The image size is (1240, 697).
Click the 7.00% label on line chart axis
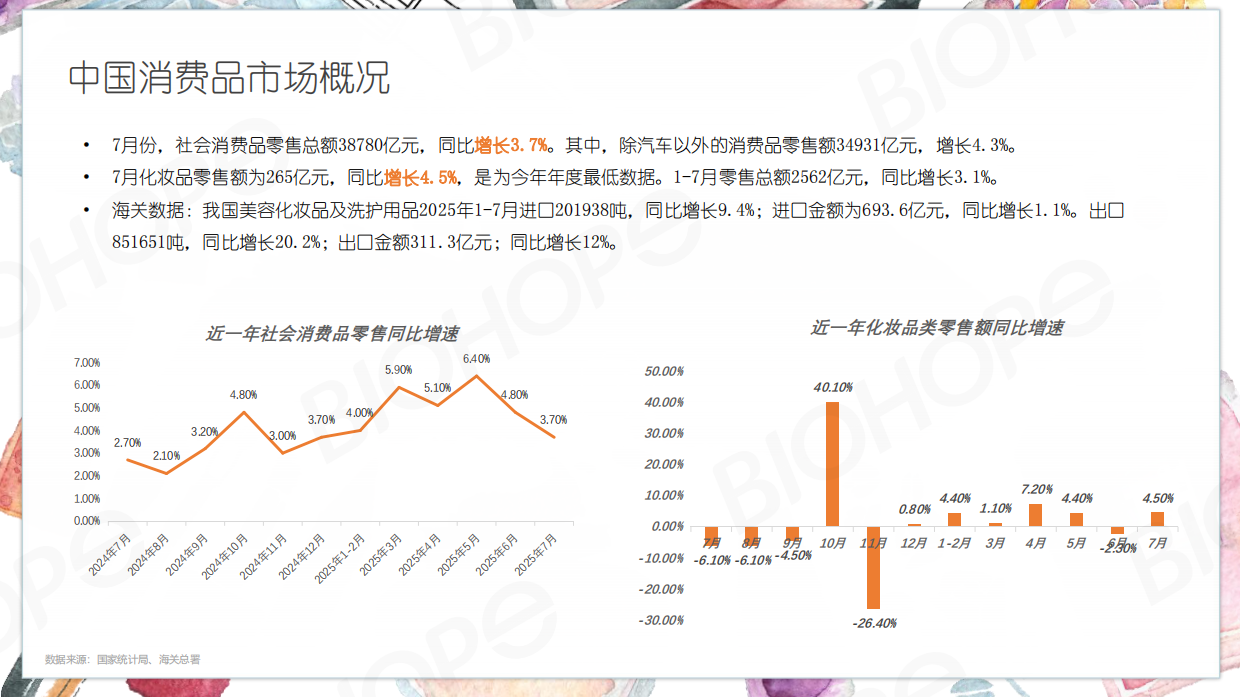point(87,363)
